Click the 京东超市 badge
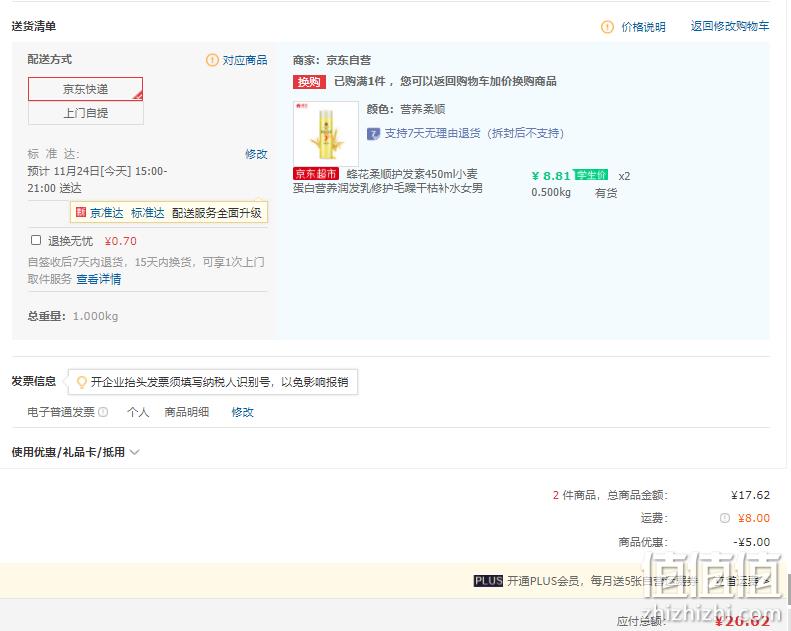 click(x=316, y=174)
